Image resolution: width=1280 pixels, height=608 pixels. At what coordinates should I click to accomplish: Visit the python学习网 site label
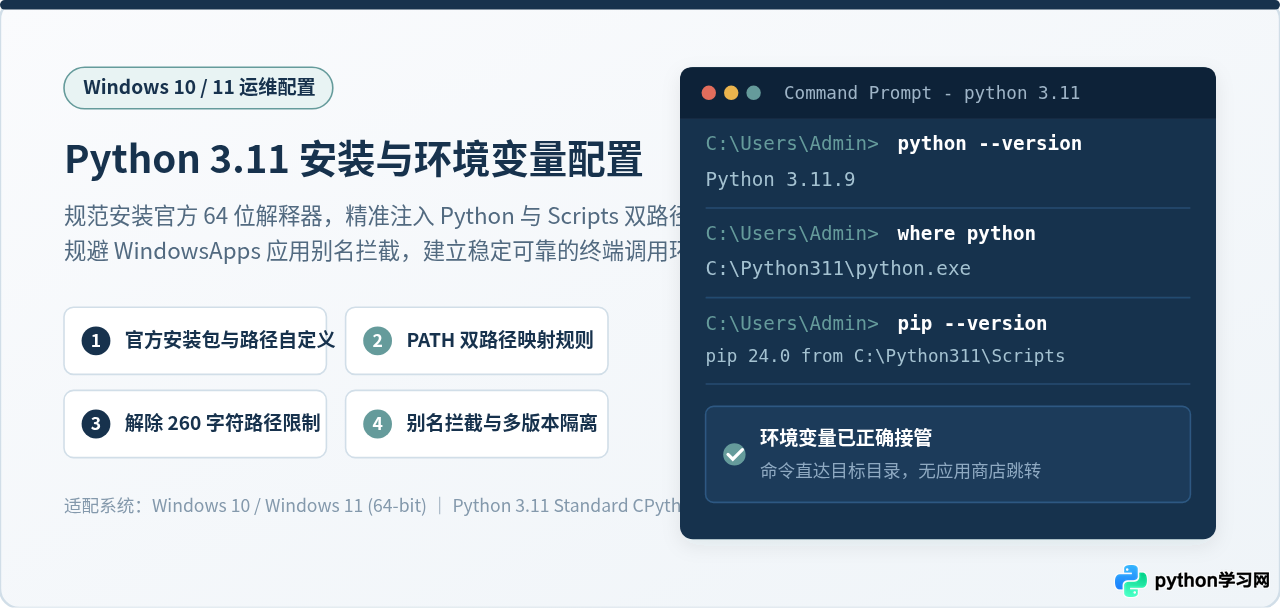[x=1211, y=581]
